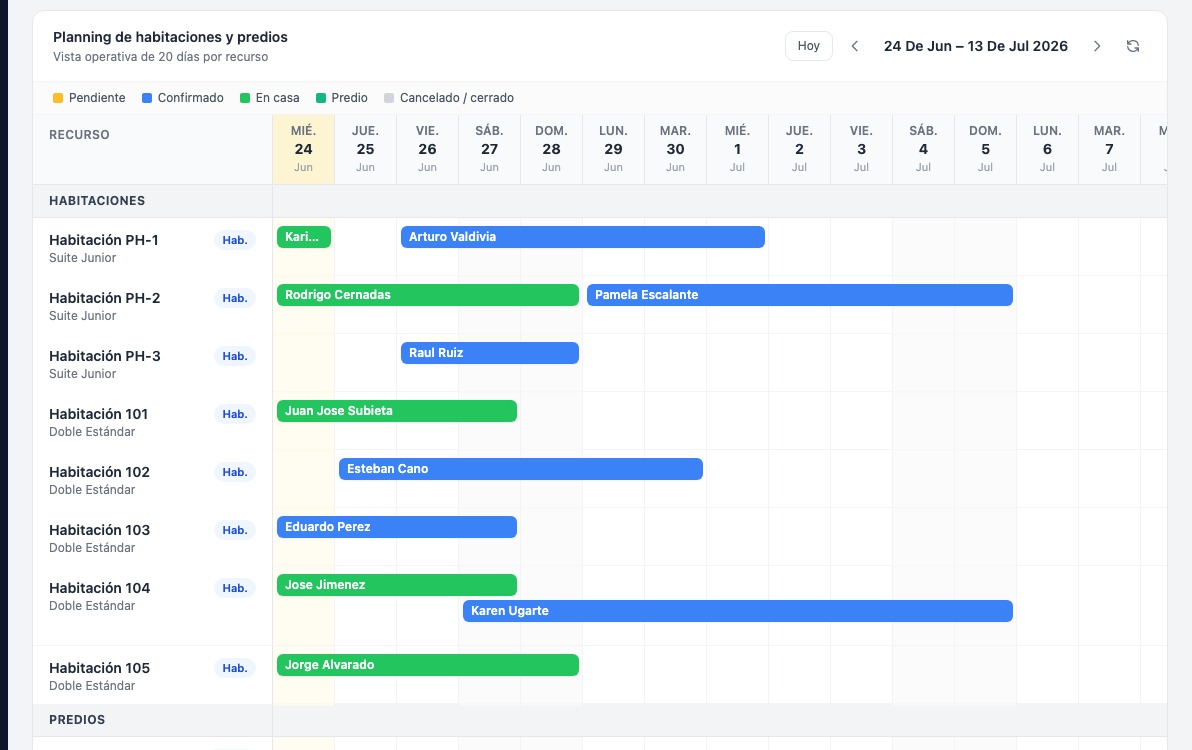The height and width of the screenshot is (750, 1192).
Task: Open Arturo Valdivia reservation bar
Action: click(582, 237)
